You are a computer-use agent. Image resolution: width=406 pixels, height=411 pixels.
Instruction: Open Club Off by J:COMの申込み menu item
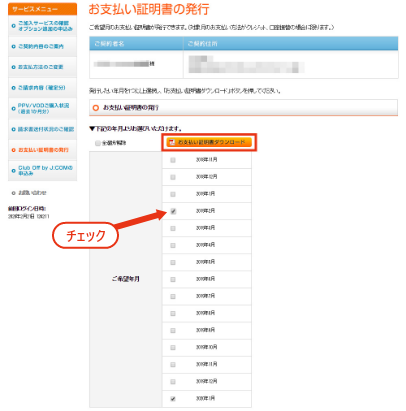[42, 170]
